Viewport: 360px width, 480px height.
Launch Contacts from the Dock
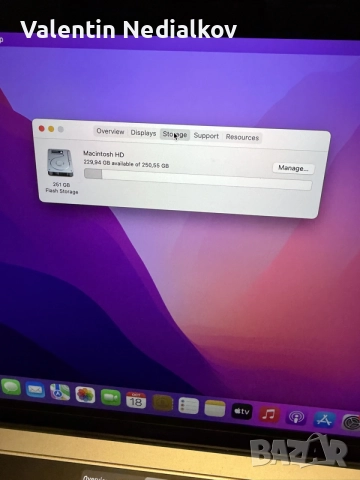click(163, 403)
